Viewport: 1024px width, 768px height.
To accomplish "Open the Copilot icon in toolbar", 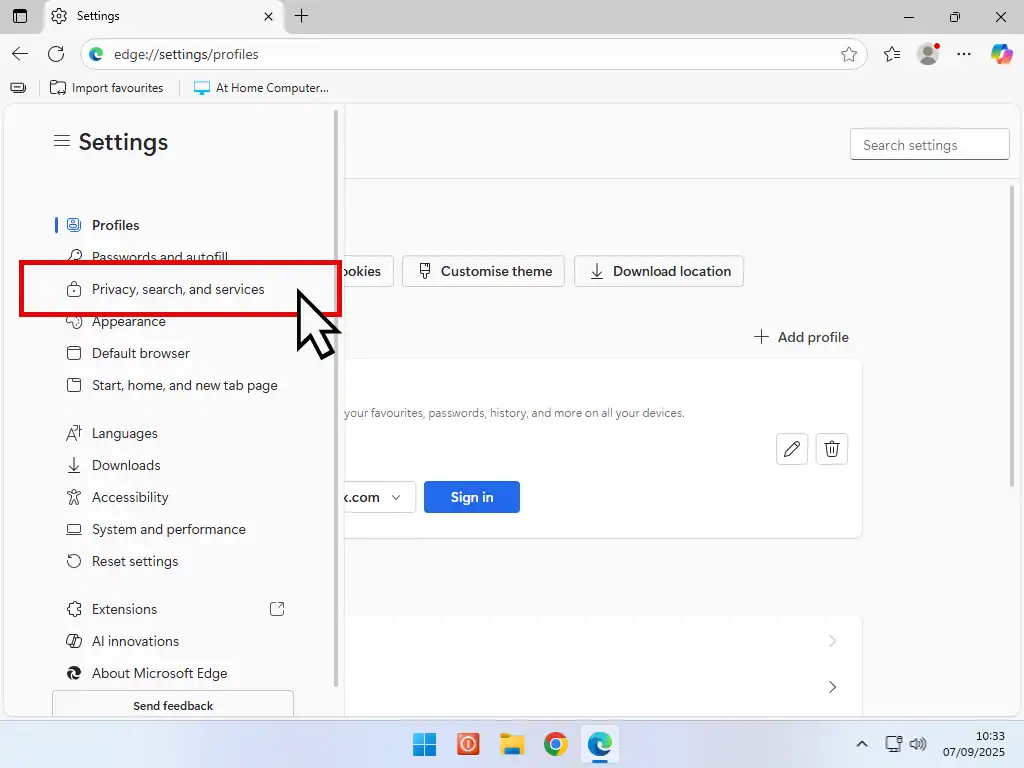I will (x=1001, y=54).
